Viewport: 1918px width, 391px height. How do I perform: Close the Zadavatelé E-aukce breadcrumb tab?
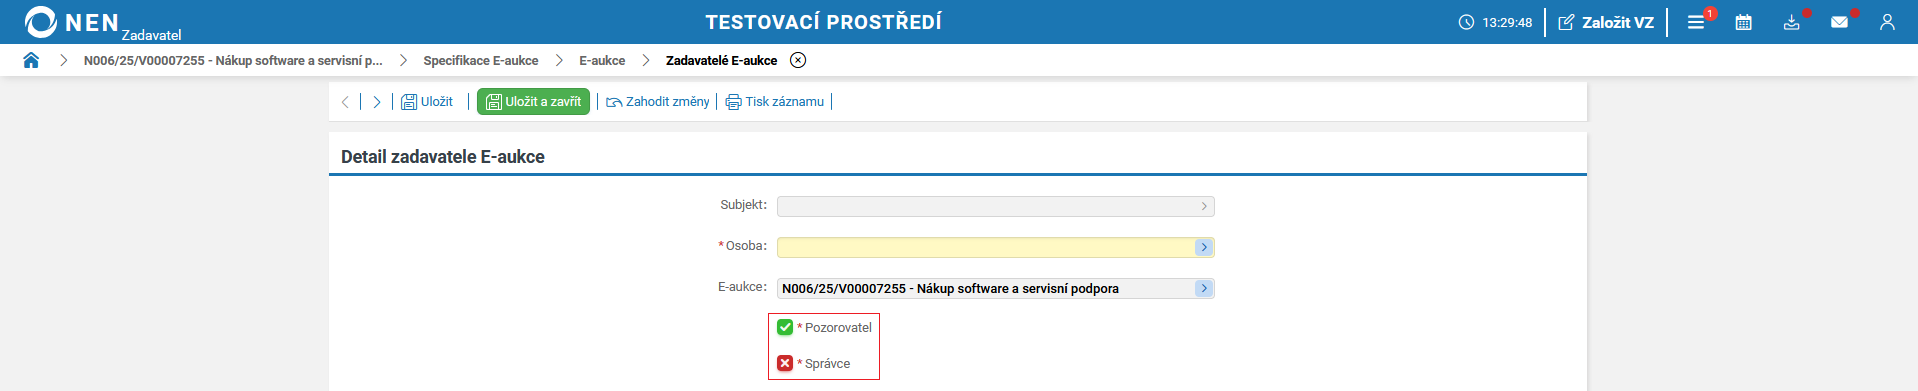[x=798, y=60]
